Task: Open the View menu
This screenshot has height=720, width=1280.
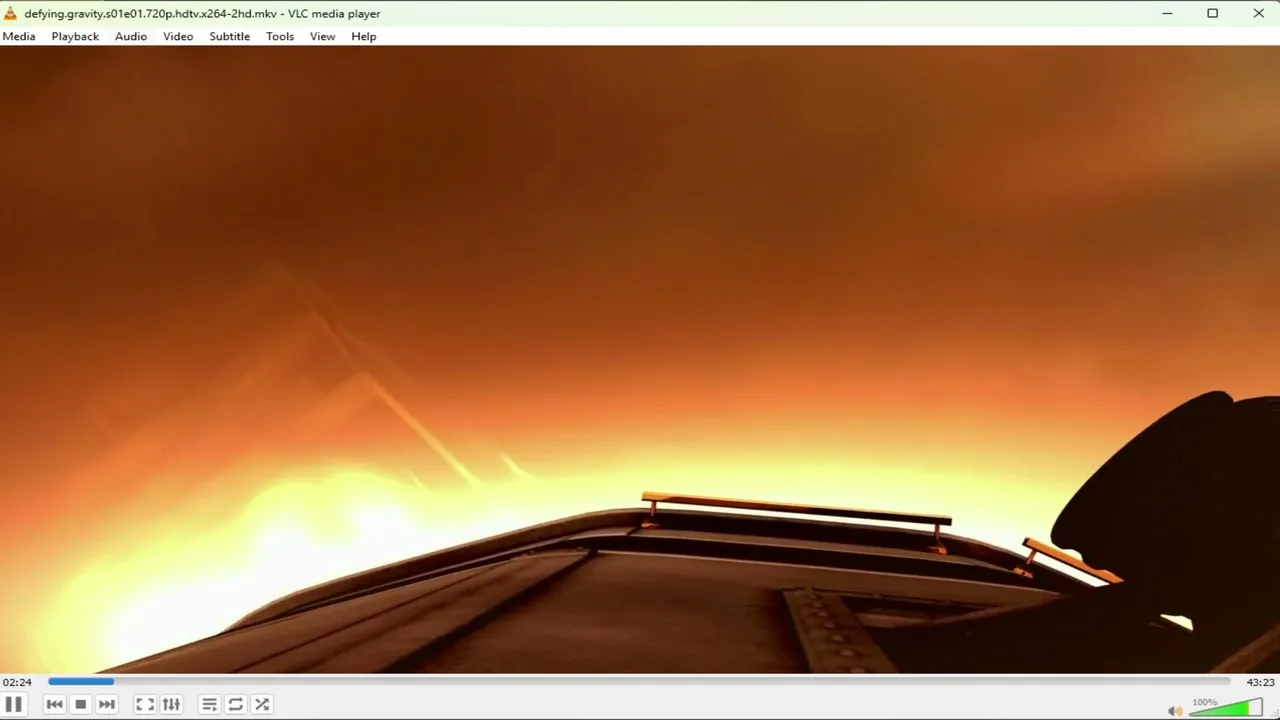Action: tap(322, 36)
